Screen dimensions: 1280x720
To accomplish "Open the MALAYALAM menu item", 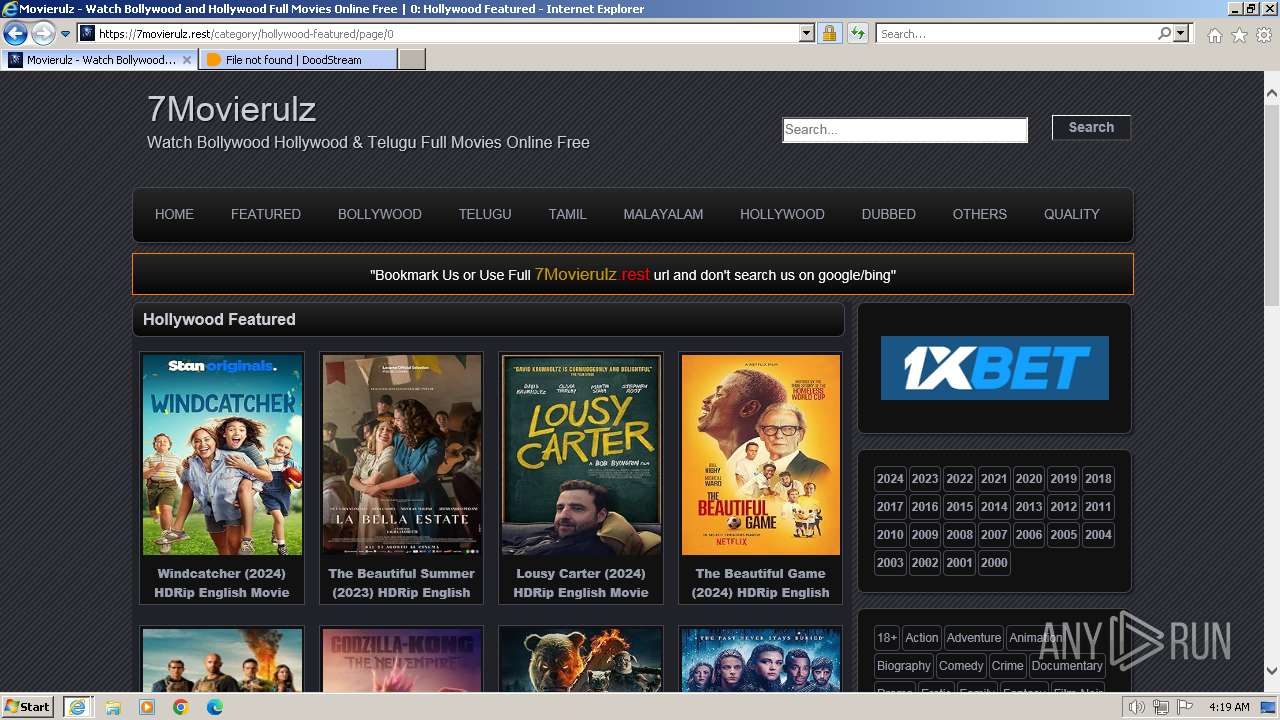I will (663, 214).
